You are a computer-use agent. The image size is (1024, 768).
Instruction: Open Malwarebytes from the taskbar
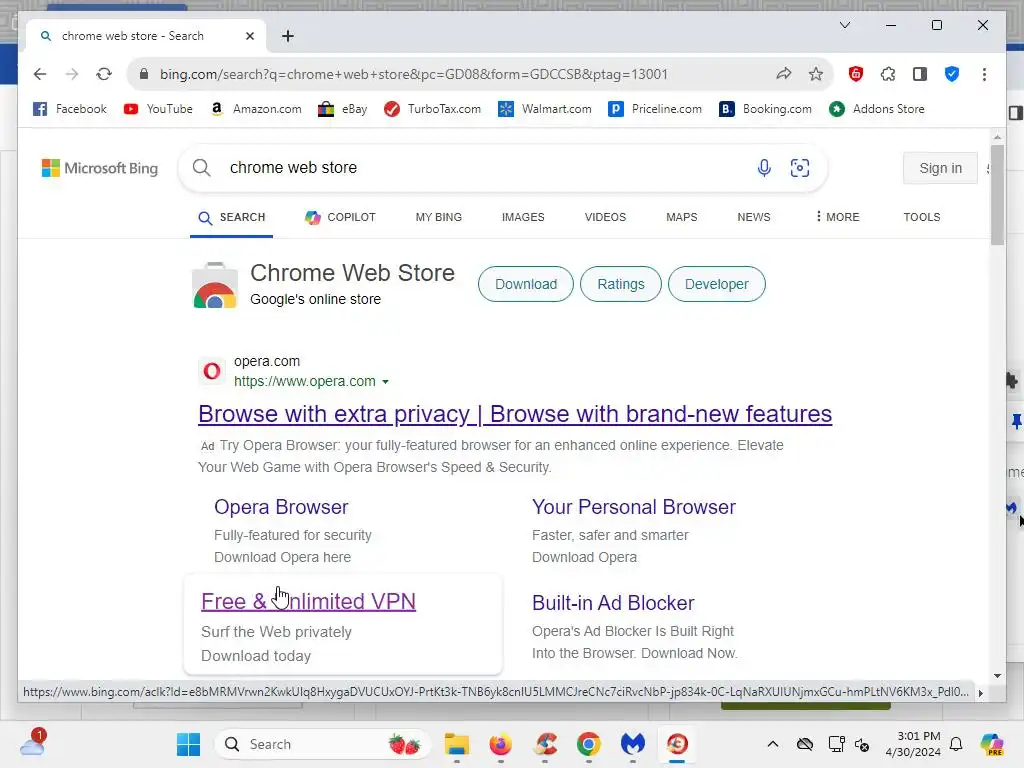633,744
